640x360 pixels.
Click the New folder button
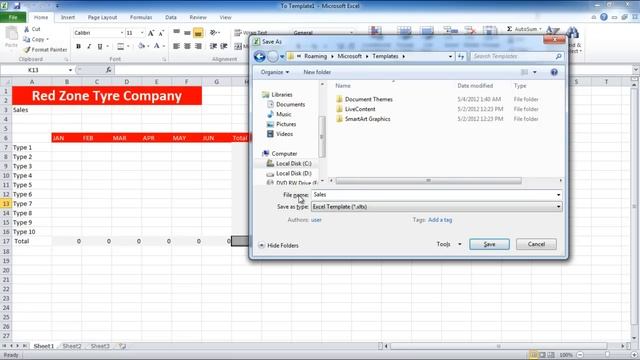317,72
